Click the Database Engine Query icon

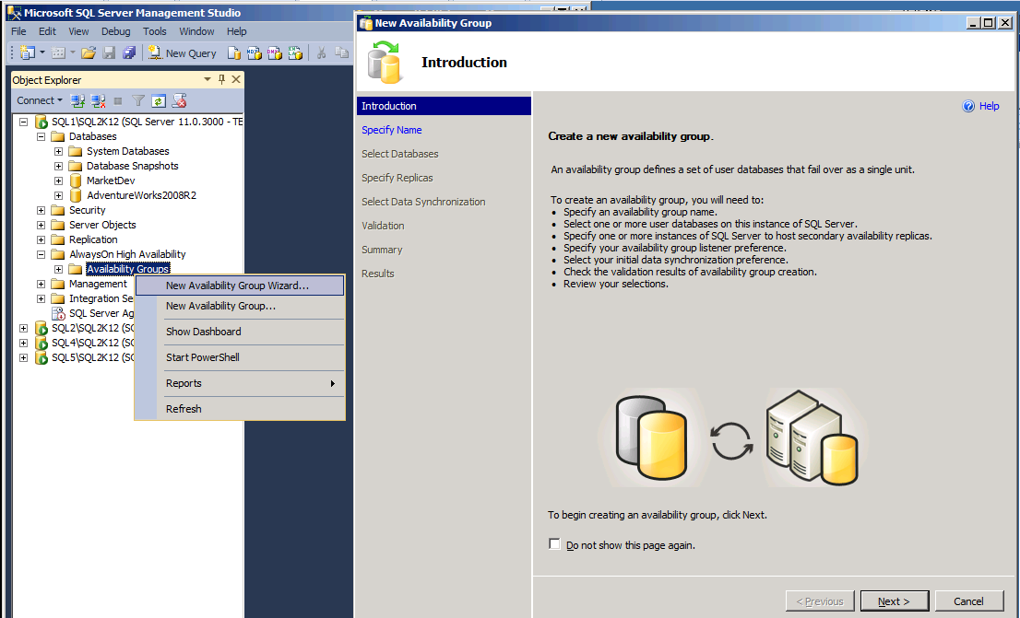[234, 53]
